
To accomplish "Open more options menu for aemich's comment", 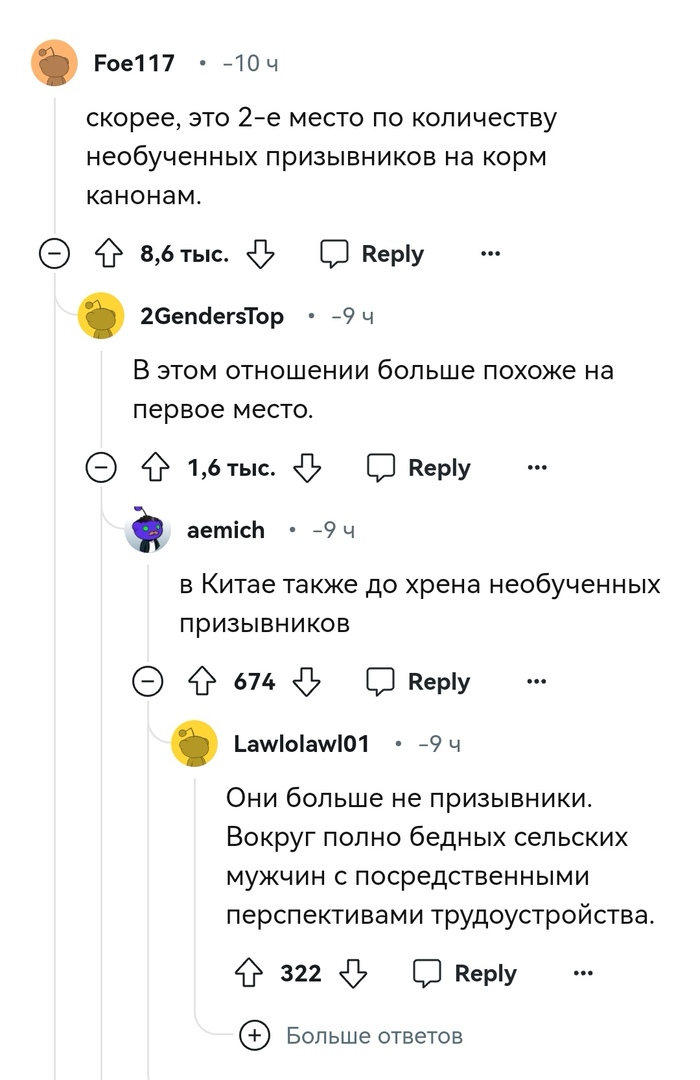I will point(537,682).
